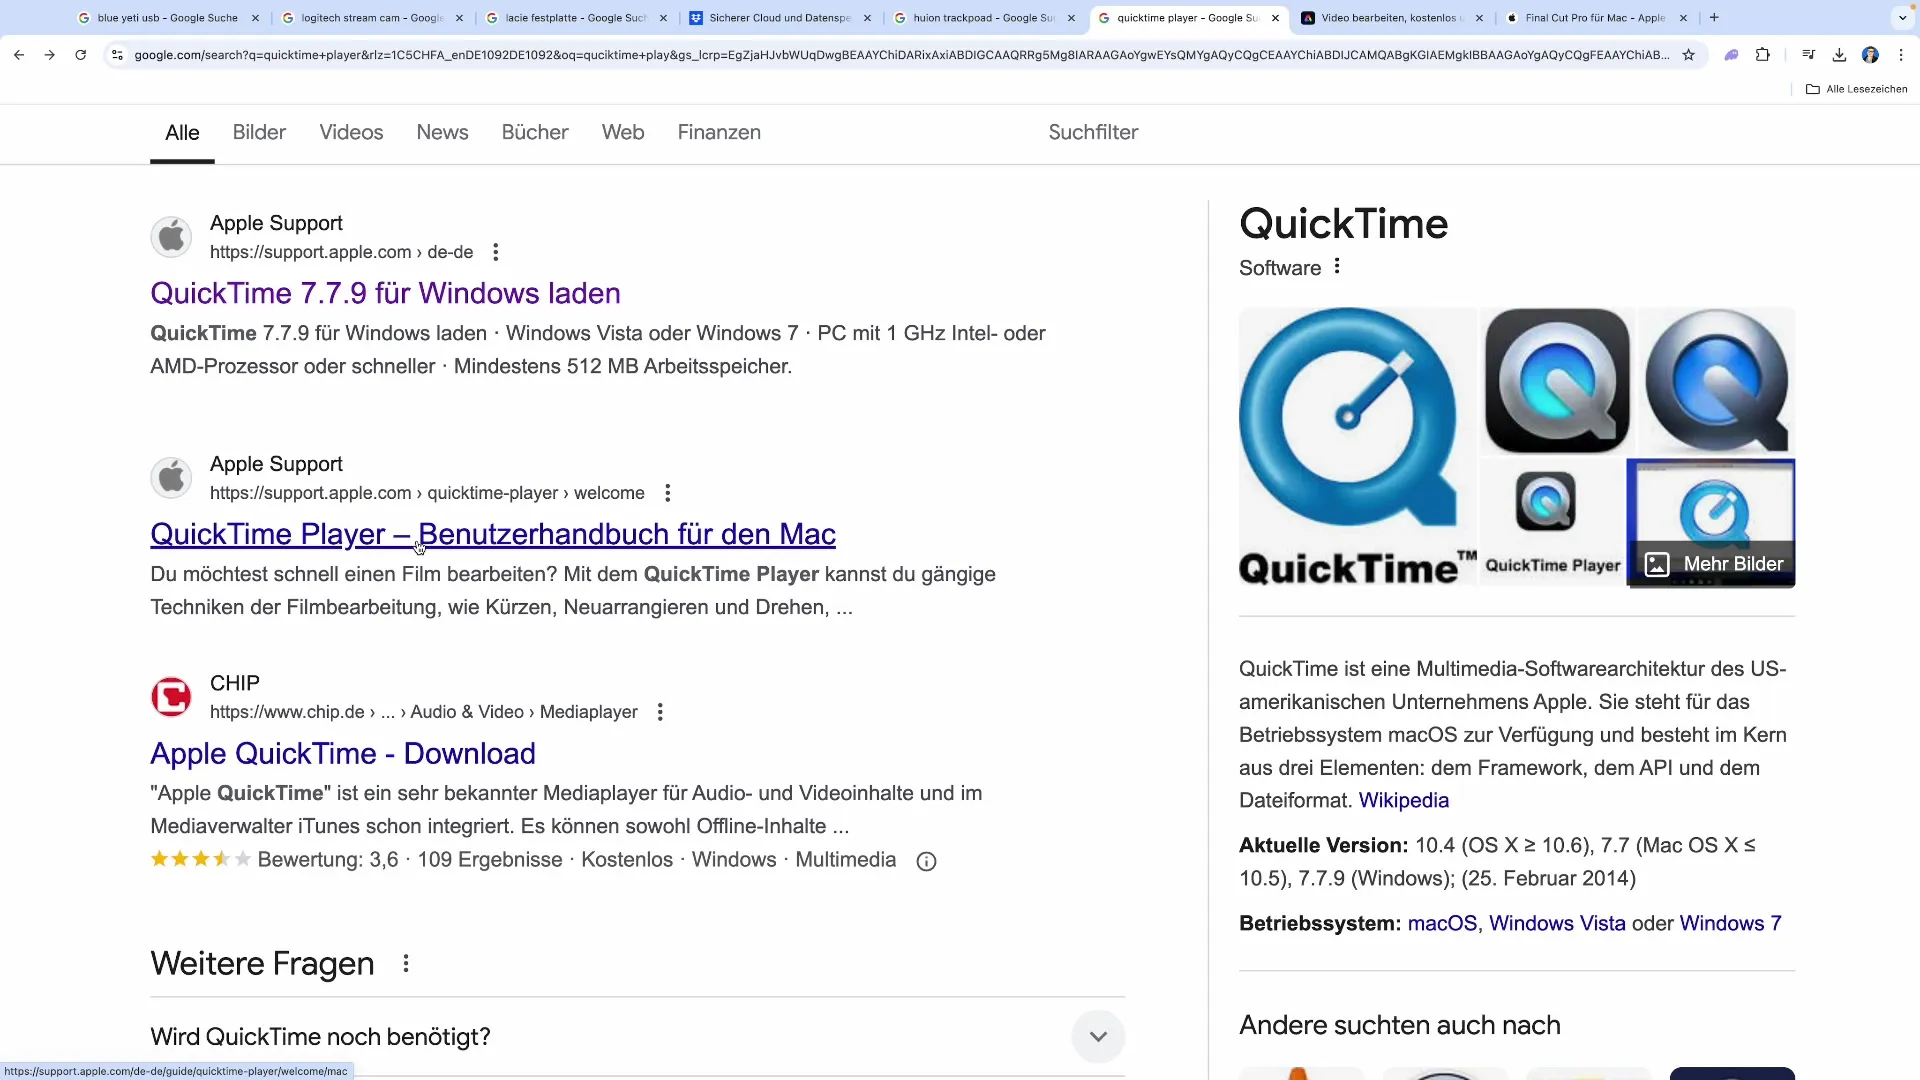Click info icon next to CHIP rating
The width and height of the screenshot is (1920, 1080).
pos(926,861)
